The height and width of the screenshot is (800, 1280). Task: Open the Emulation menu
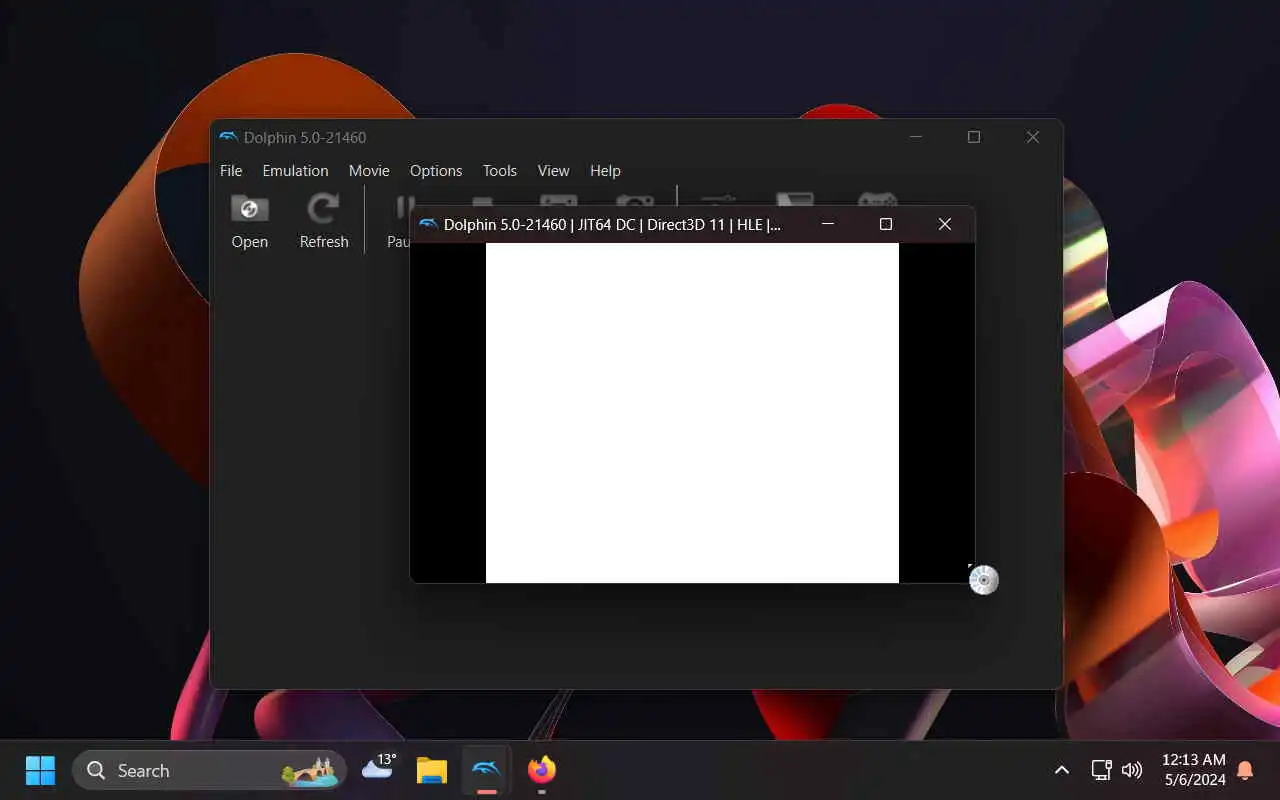tap(295, 171)
